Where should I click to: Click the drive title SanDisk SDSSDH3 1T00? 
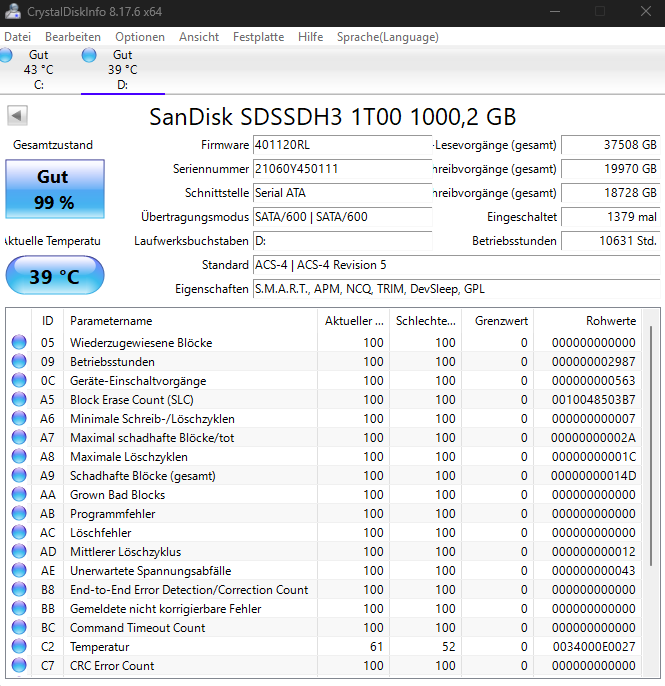[332, 117]
